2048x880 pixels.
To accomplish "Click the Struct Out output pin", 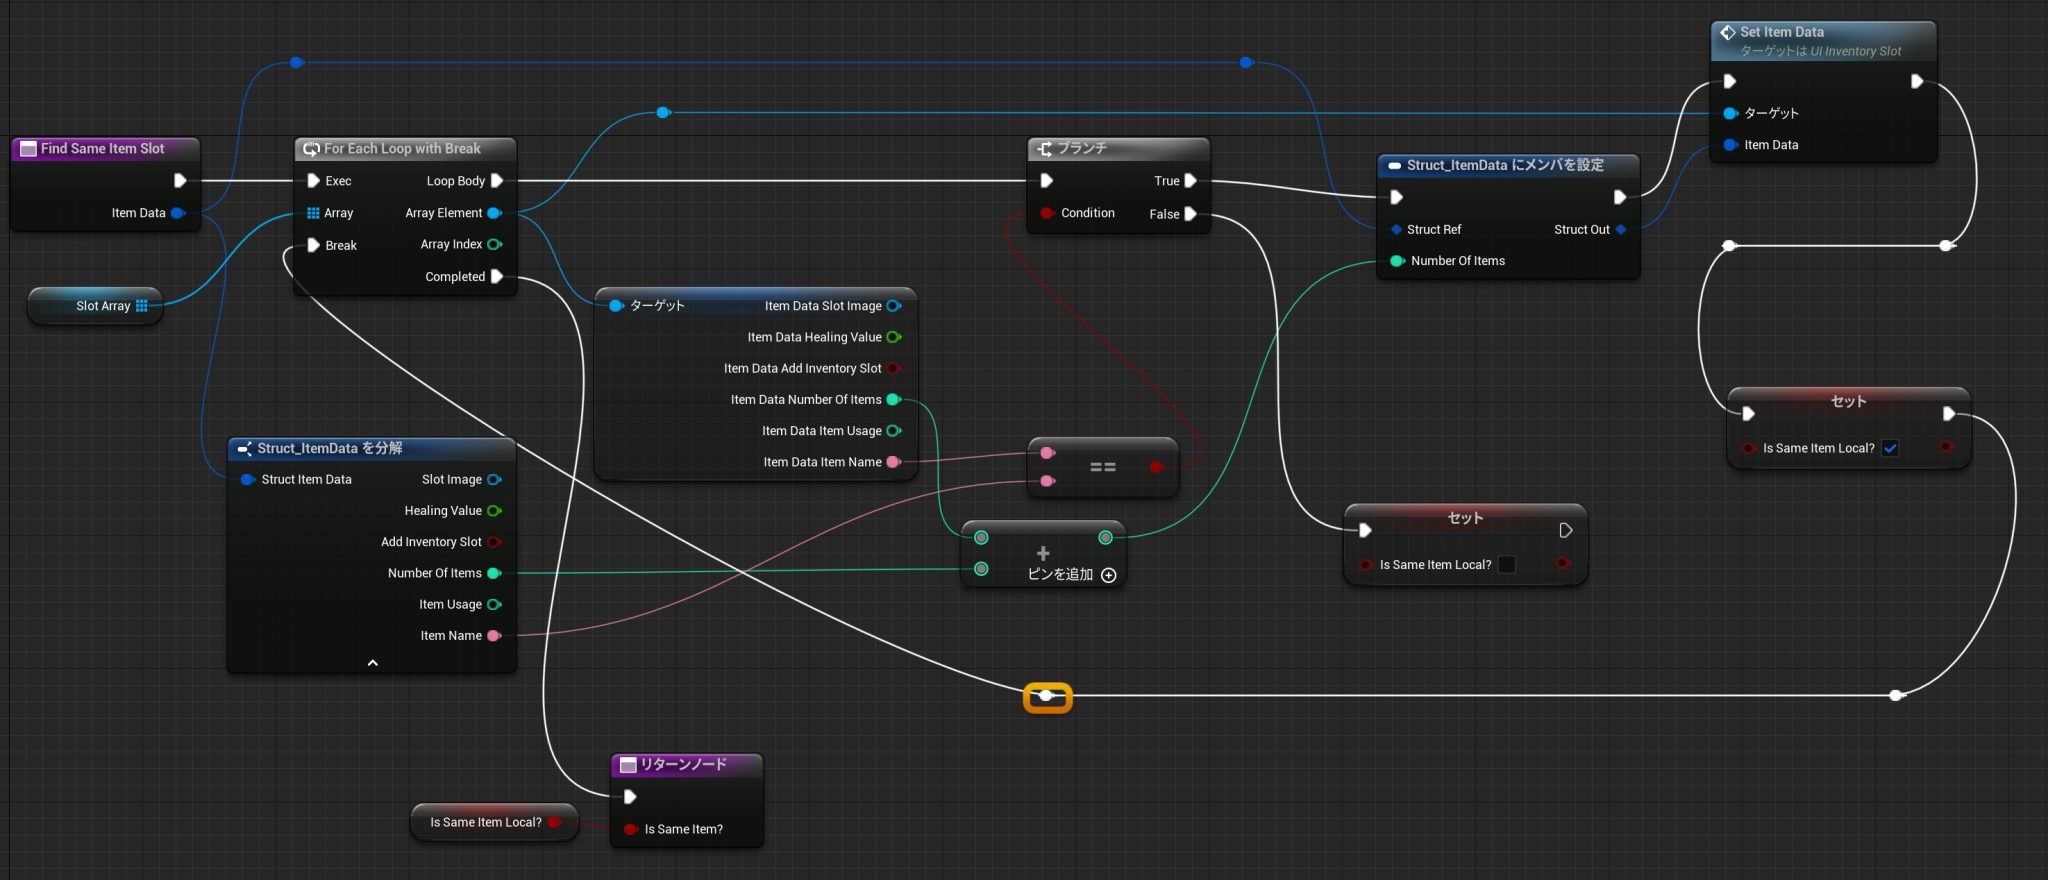I will tap(1620, 230).
